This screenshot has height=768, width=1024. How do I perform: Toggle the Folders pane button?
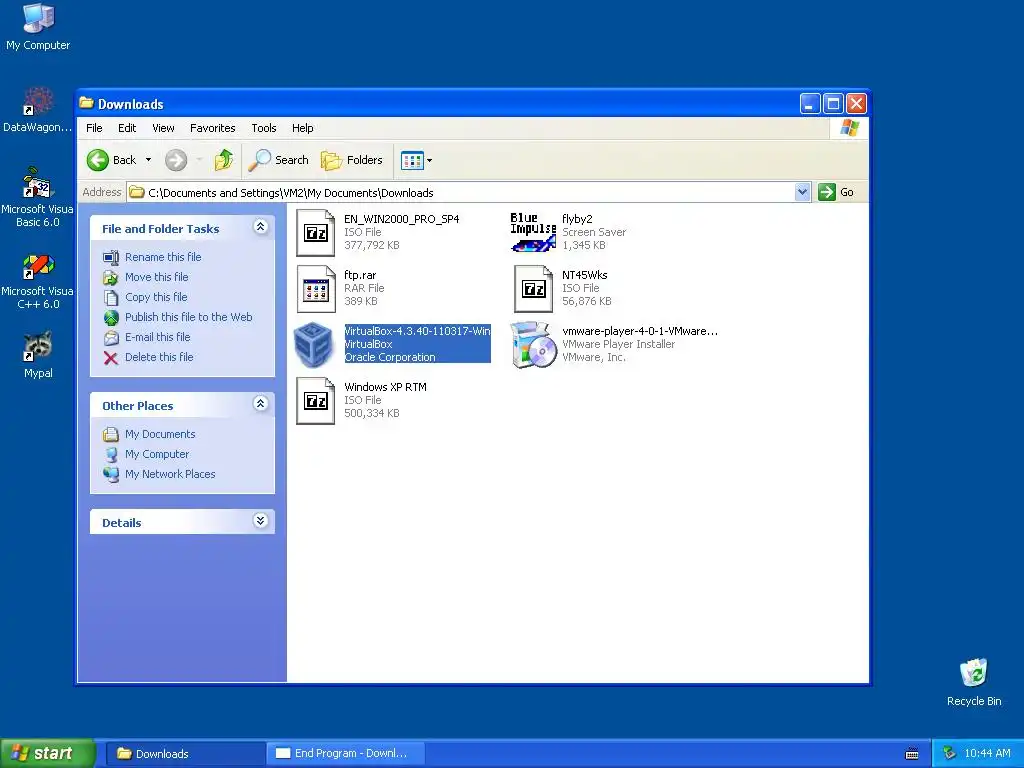351,160
